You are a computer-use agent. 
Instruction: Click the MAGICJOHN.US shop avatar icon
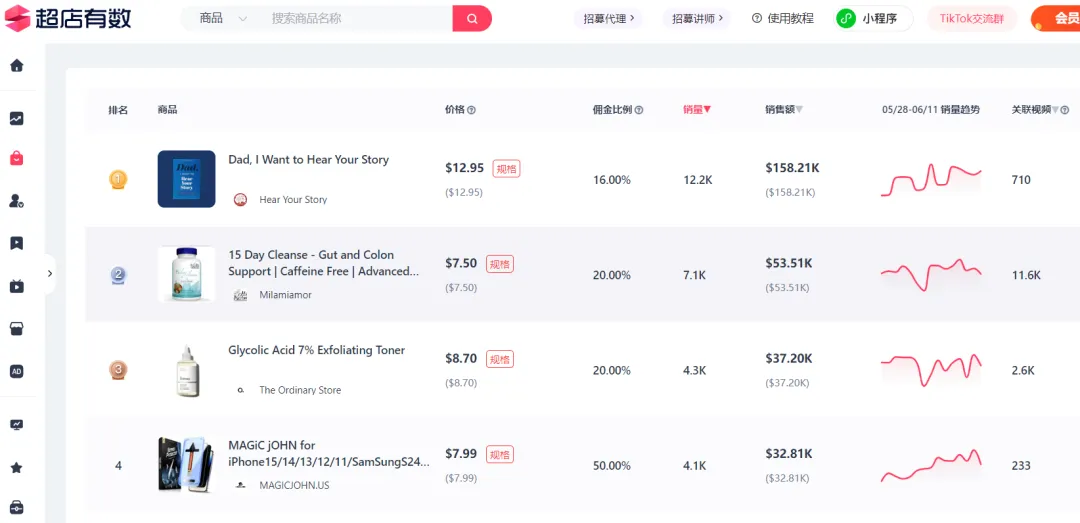pos(240,485)
